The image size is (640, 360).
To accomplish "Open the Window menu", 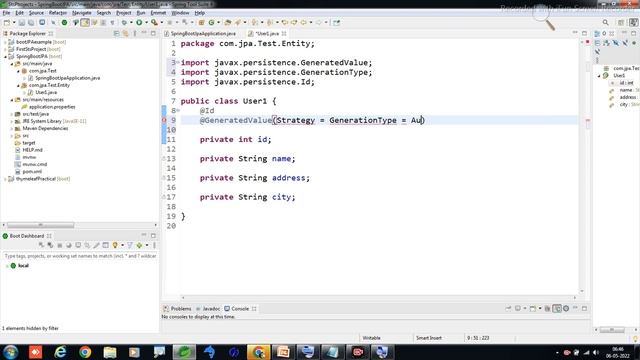I will click(180, 13).
